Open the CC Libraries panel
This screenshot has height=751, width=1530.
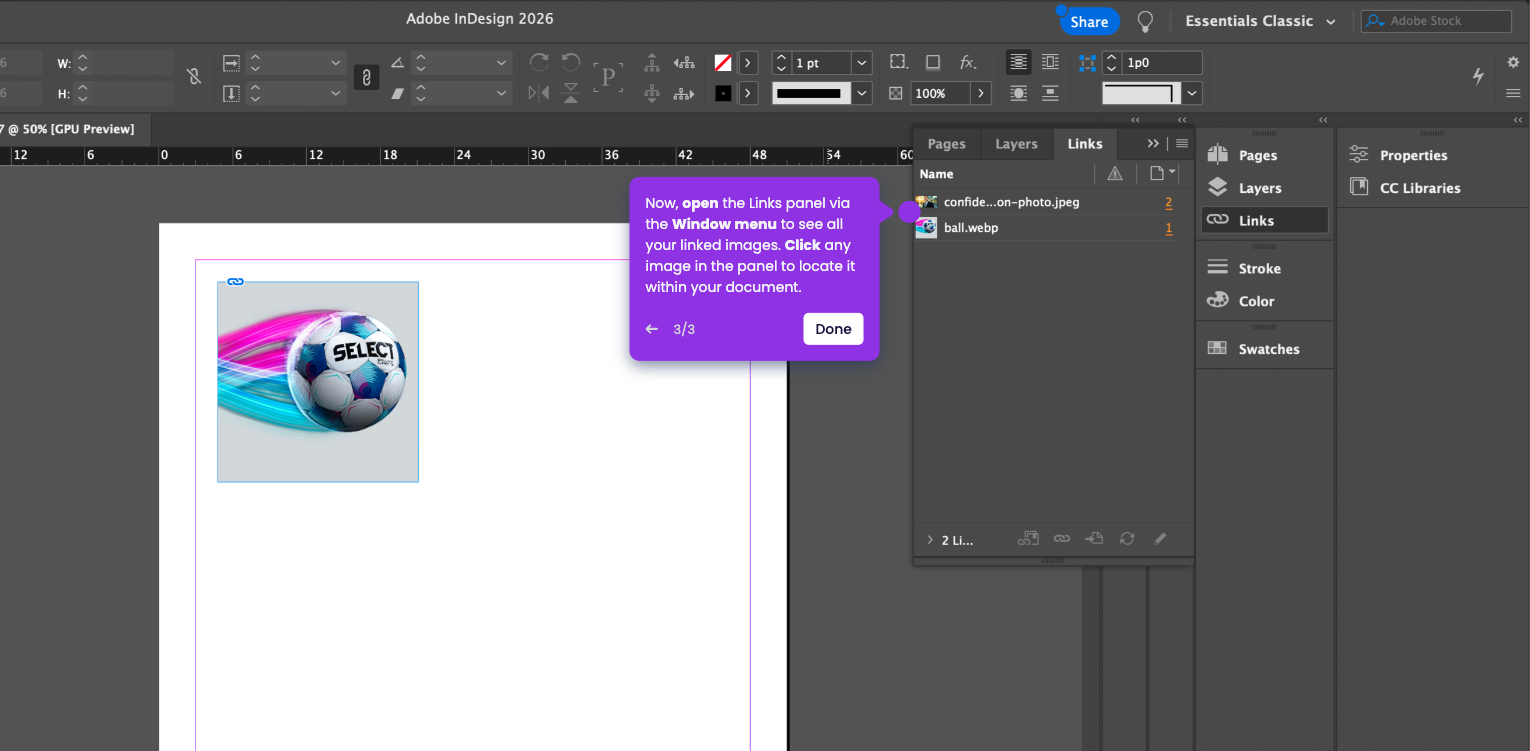1419,188
